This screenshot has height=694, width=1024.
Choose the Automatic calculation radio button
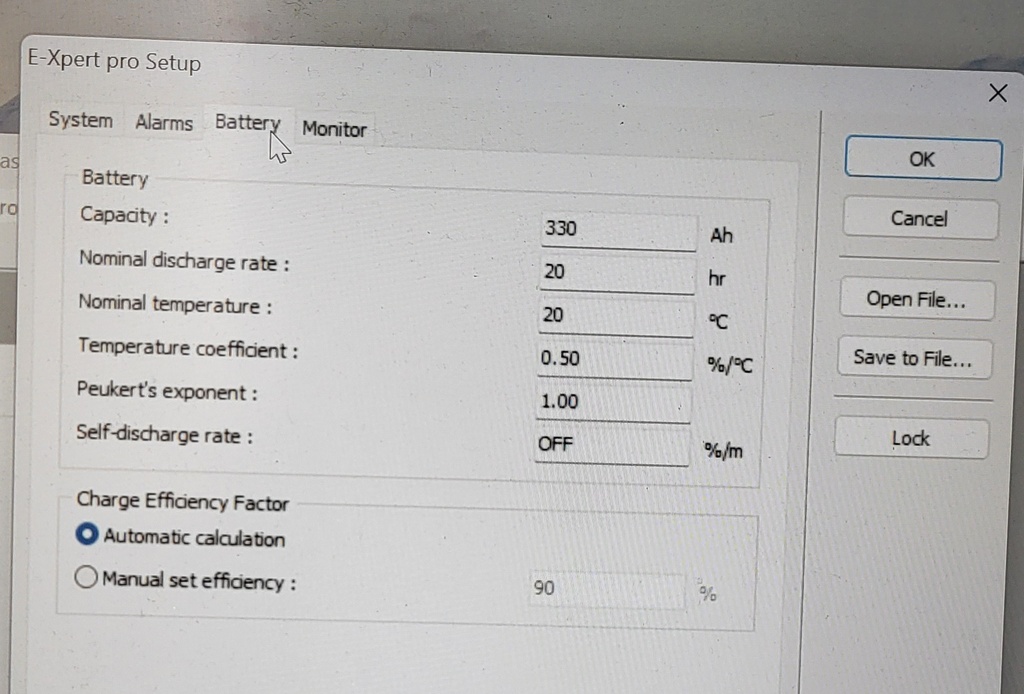[88, 536]
